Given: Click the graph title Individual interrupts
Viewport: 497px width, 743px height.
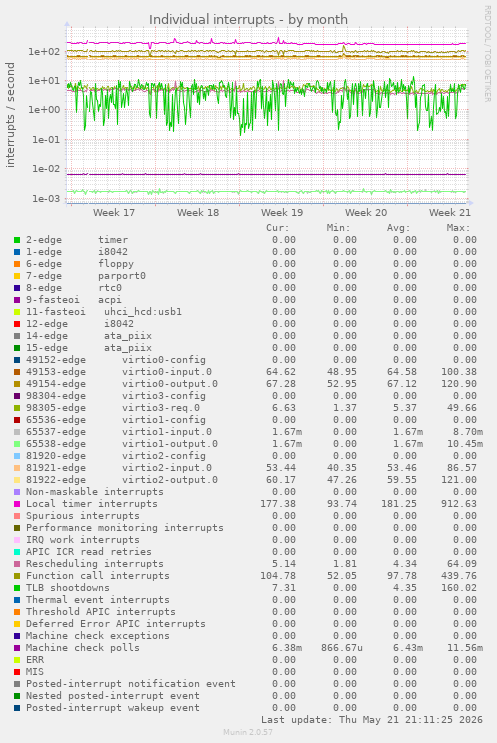Looking at the screenshot, I should [x=248, y=20].
